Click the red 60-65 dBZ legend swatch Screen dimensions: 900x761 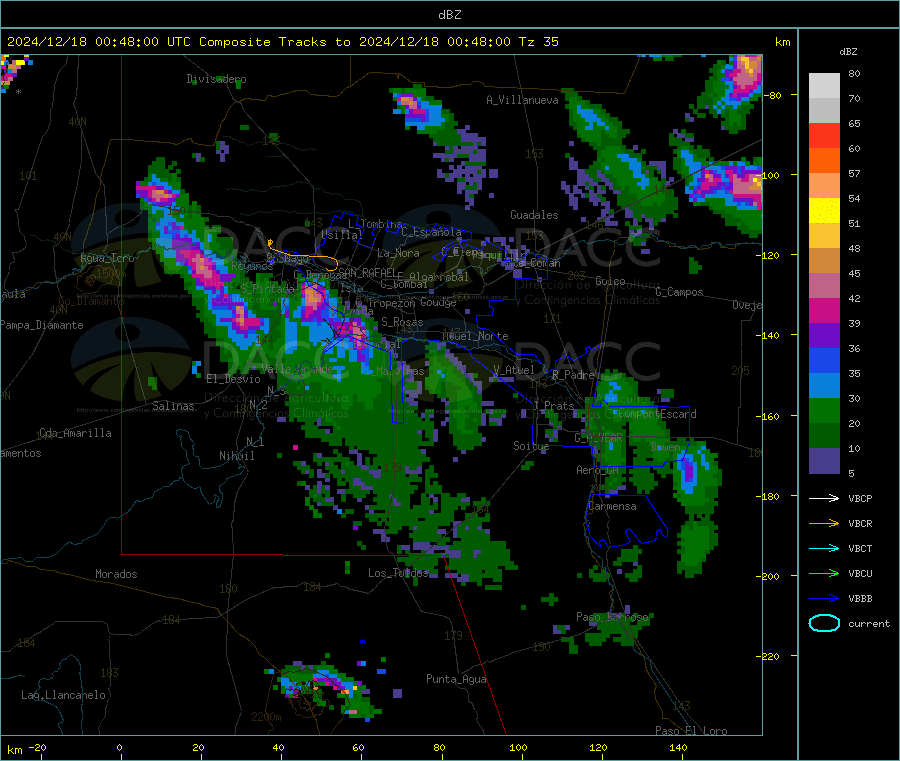click(x=824, y=135)
